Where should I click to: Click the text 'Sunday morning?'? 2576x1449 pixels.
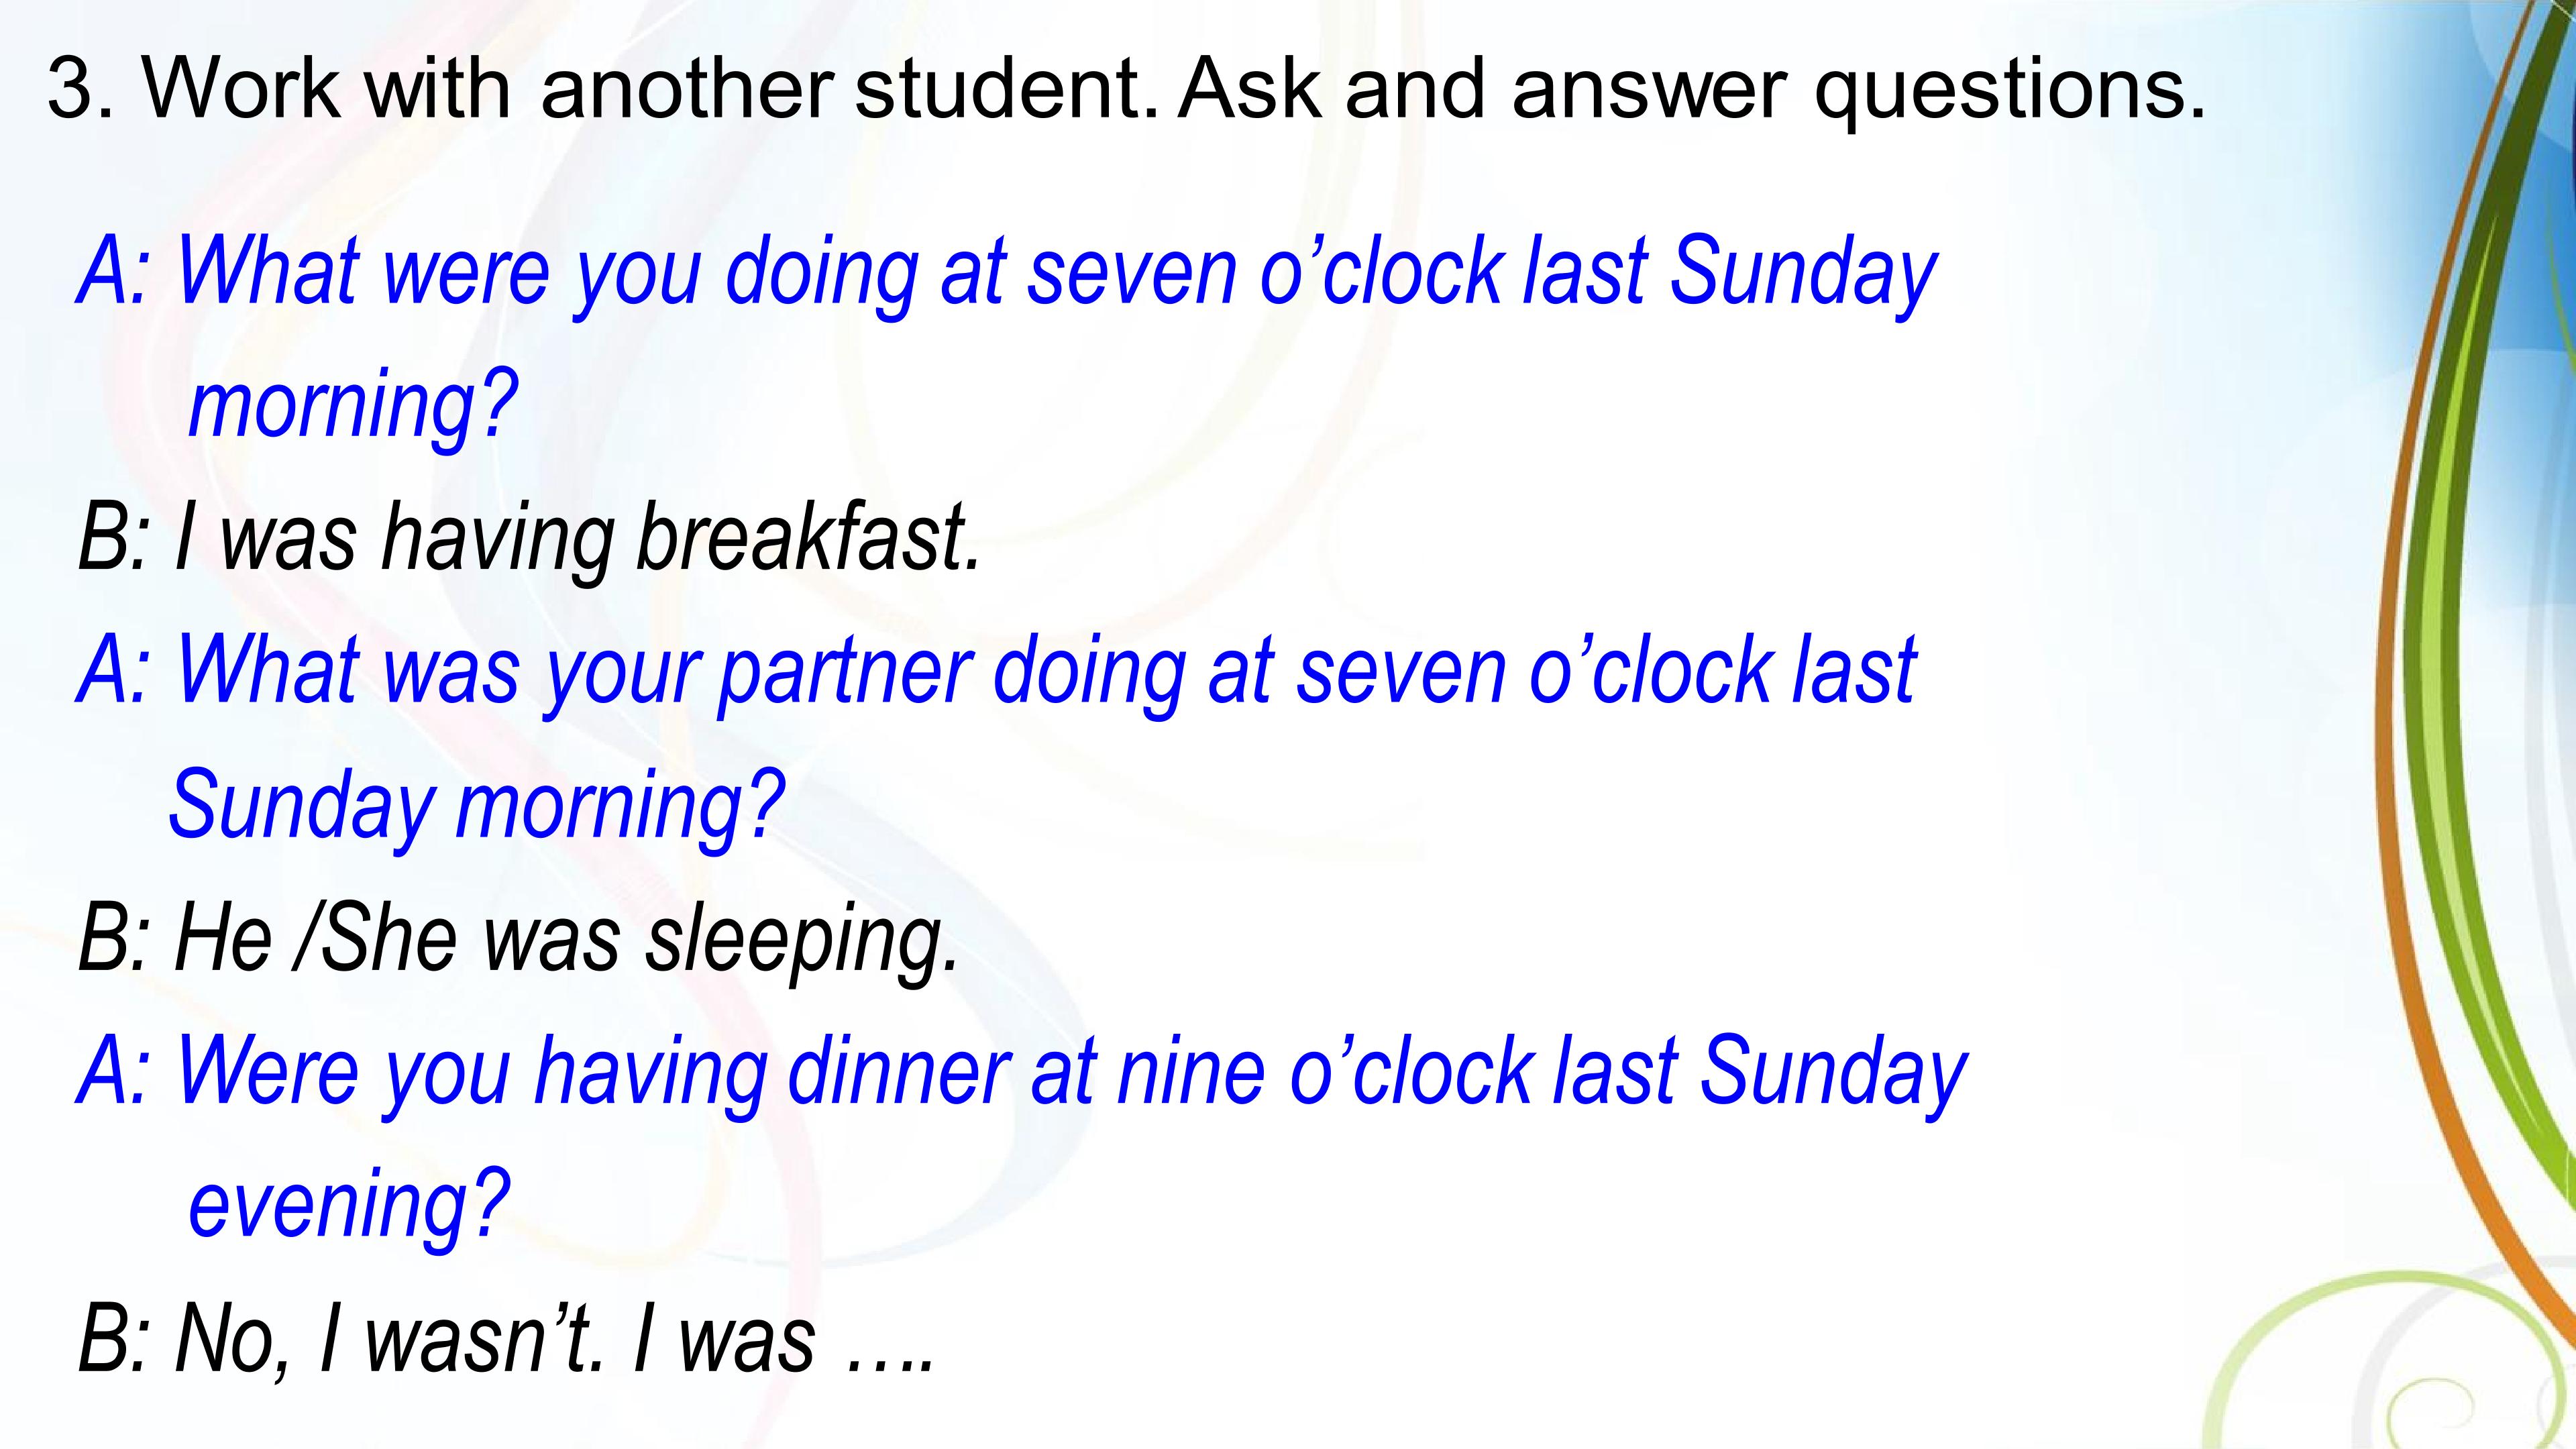476,804
